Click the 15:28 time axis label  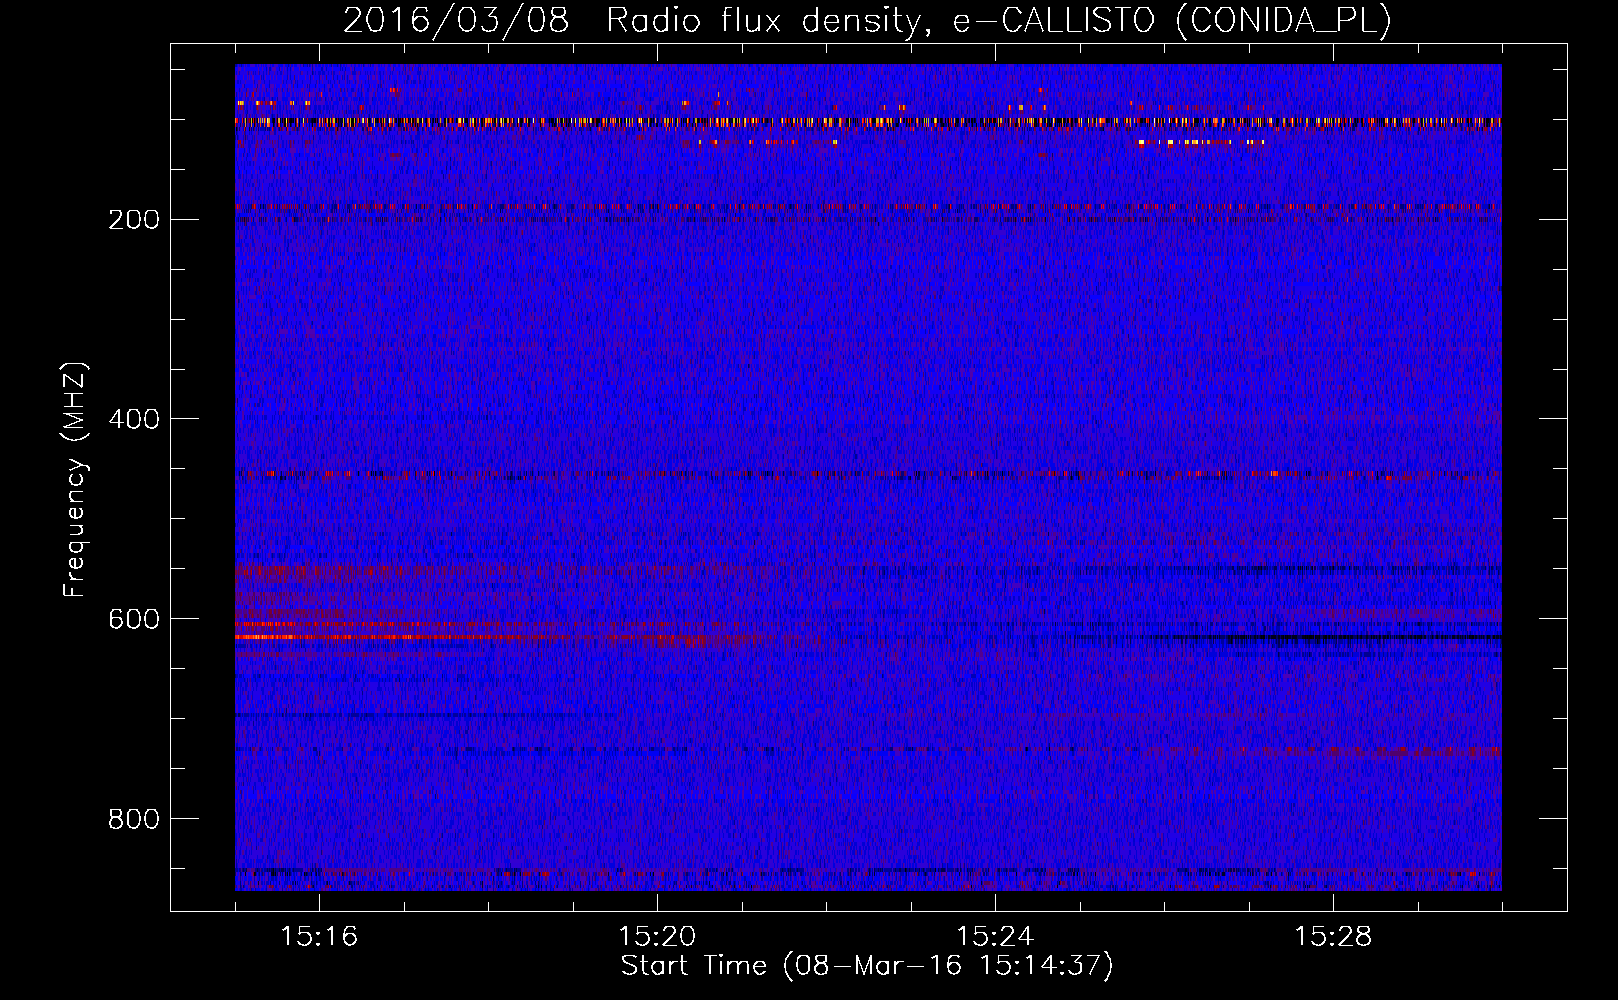pos(1333,937)
